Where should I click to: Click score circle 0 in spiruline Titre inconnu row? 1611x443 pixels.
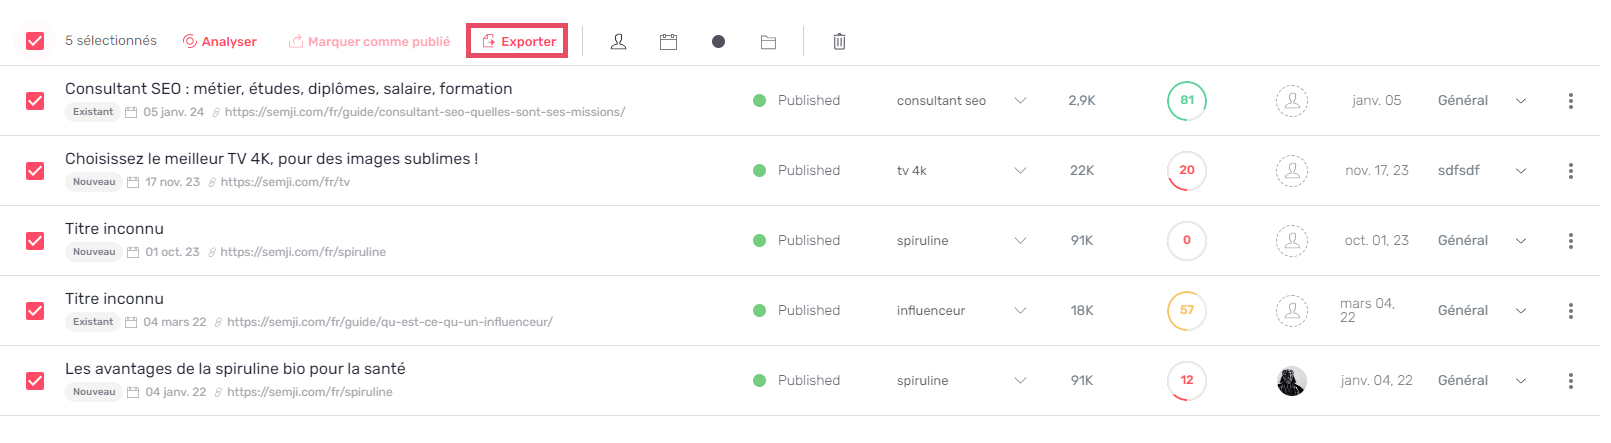tap(1187, 240)
